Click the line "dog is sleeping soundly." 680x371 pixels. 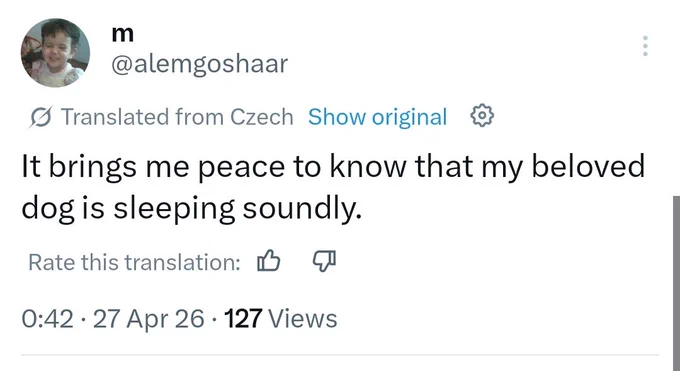coord(191,209)
